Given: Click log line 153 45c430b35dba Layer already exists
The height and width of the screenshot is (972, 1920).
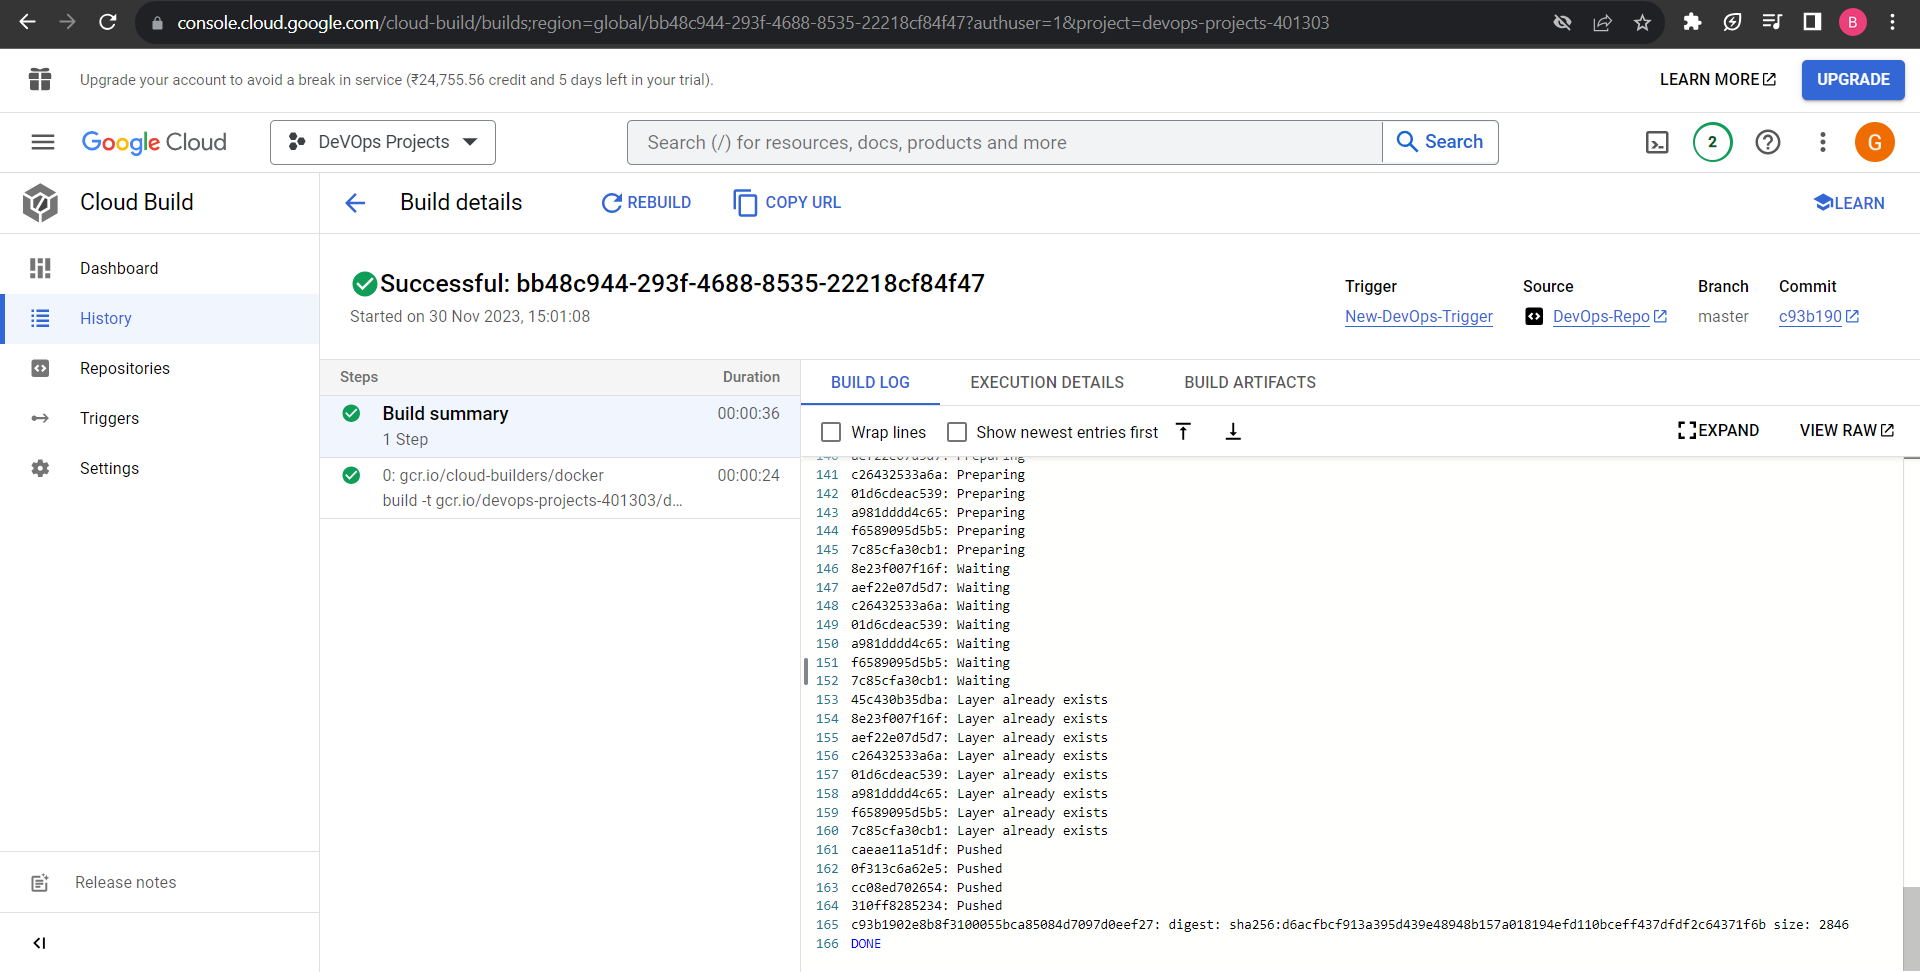Looking at the screenshot, I should [979, 700].
